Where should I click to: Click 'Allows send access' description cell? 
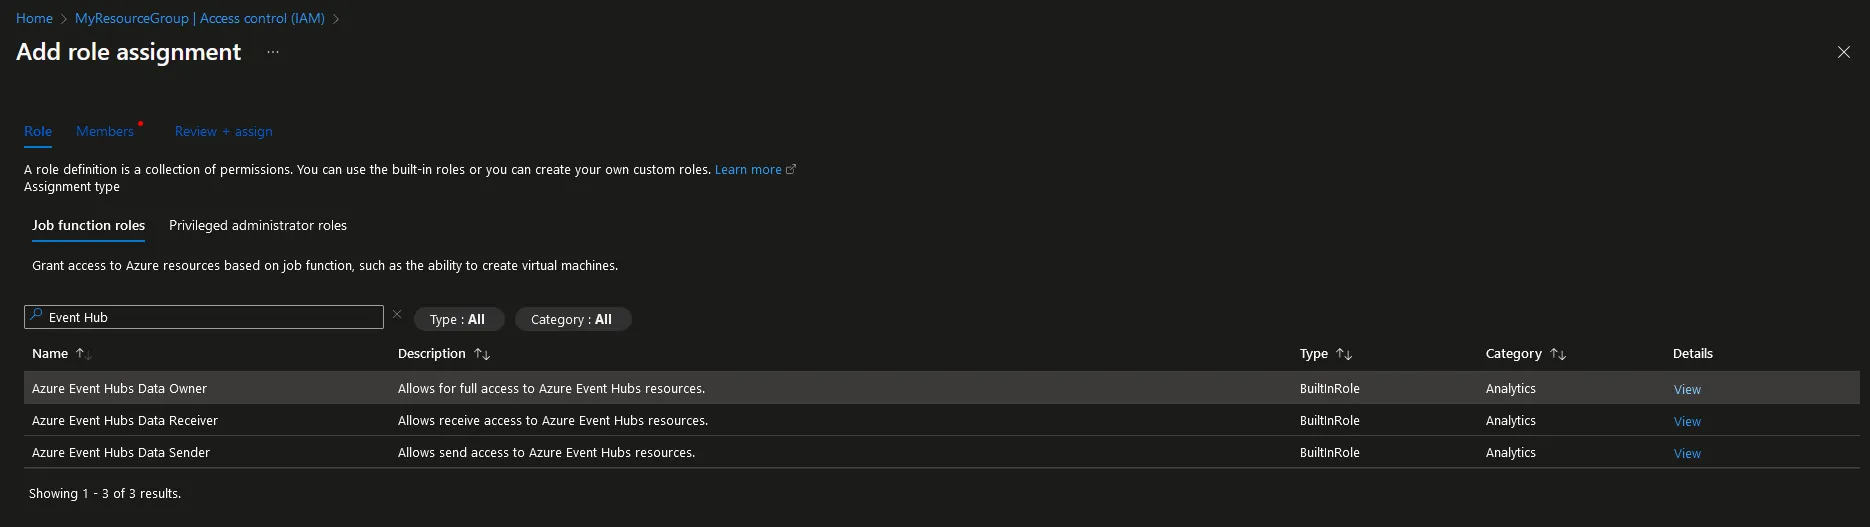(546, 452)
